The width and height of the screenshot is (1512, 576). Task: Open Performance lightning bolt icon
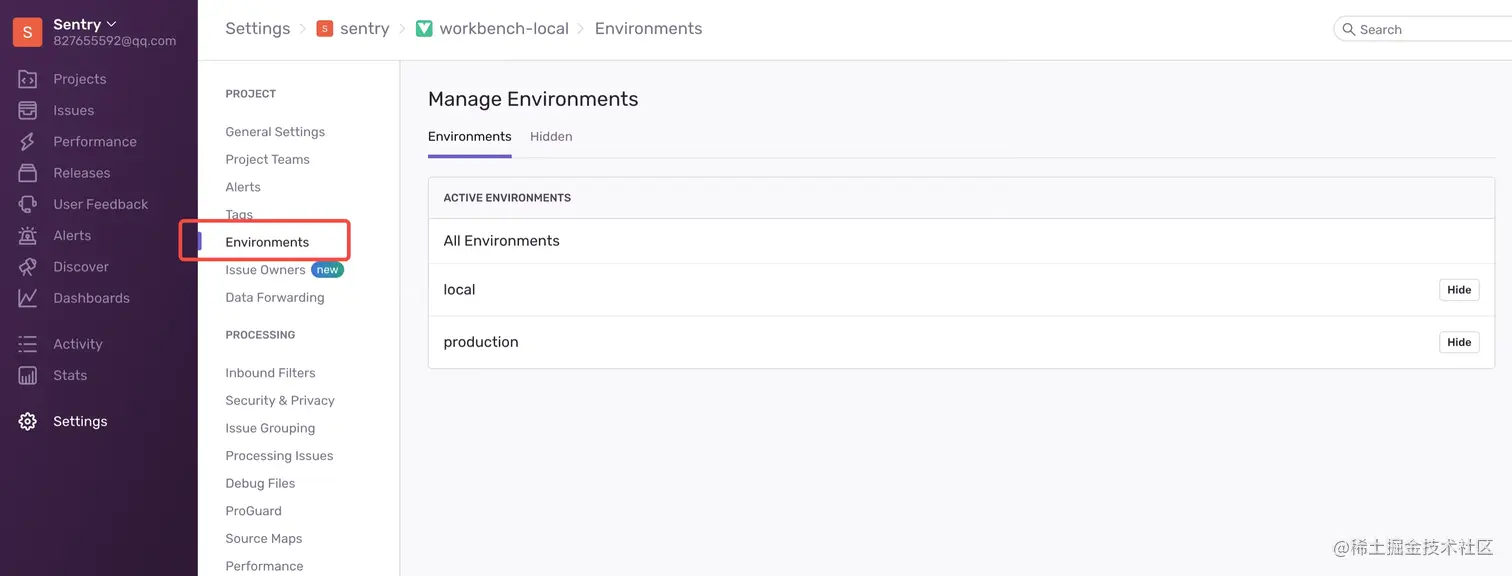[28, 142]
